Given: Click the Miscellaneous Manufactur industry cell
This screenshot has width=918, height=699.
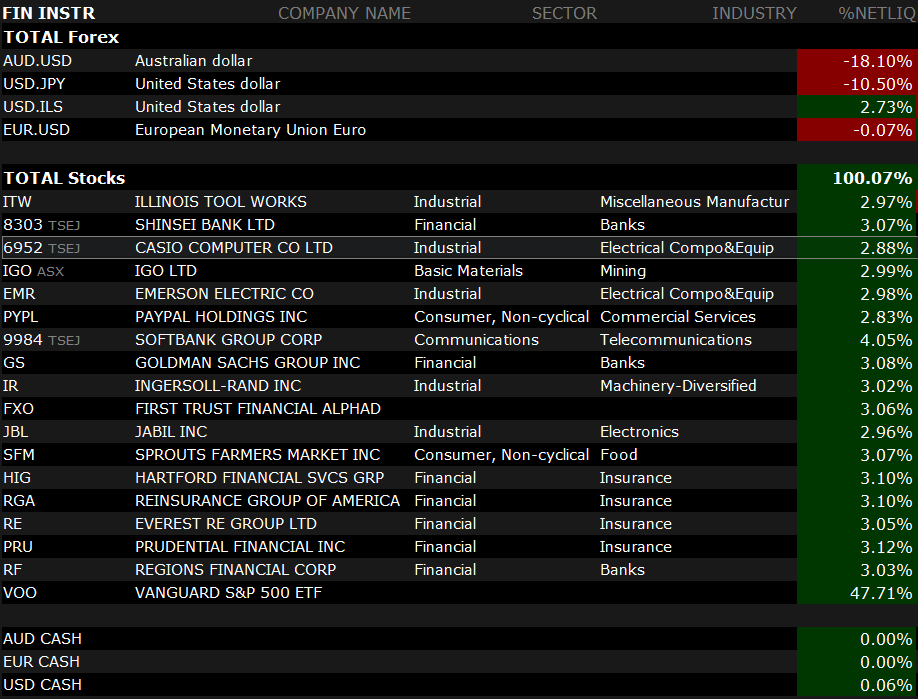Looking at the screenshot, I should pos(694,201).
